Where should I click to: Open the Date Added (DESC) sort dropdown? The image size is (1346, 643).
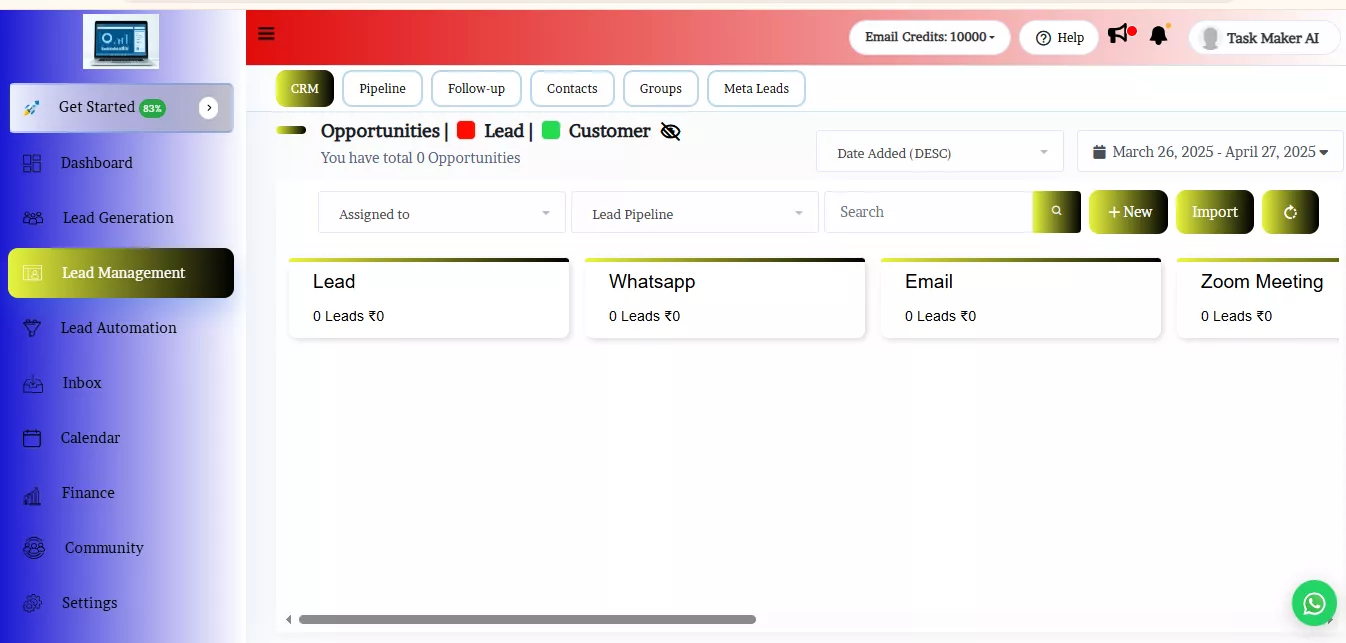pos(940,153)
